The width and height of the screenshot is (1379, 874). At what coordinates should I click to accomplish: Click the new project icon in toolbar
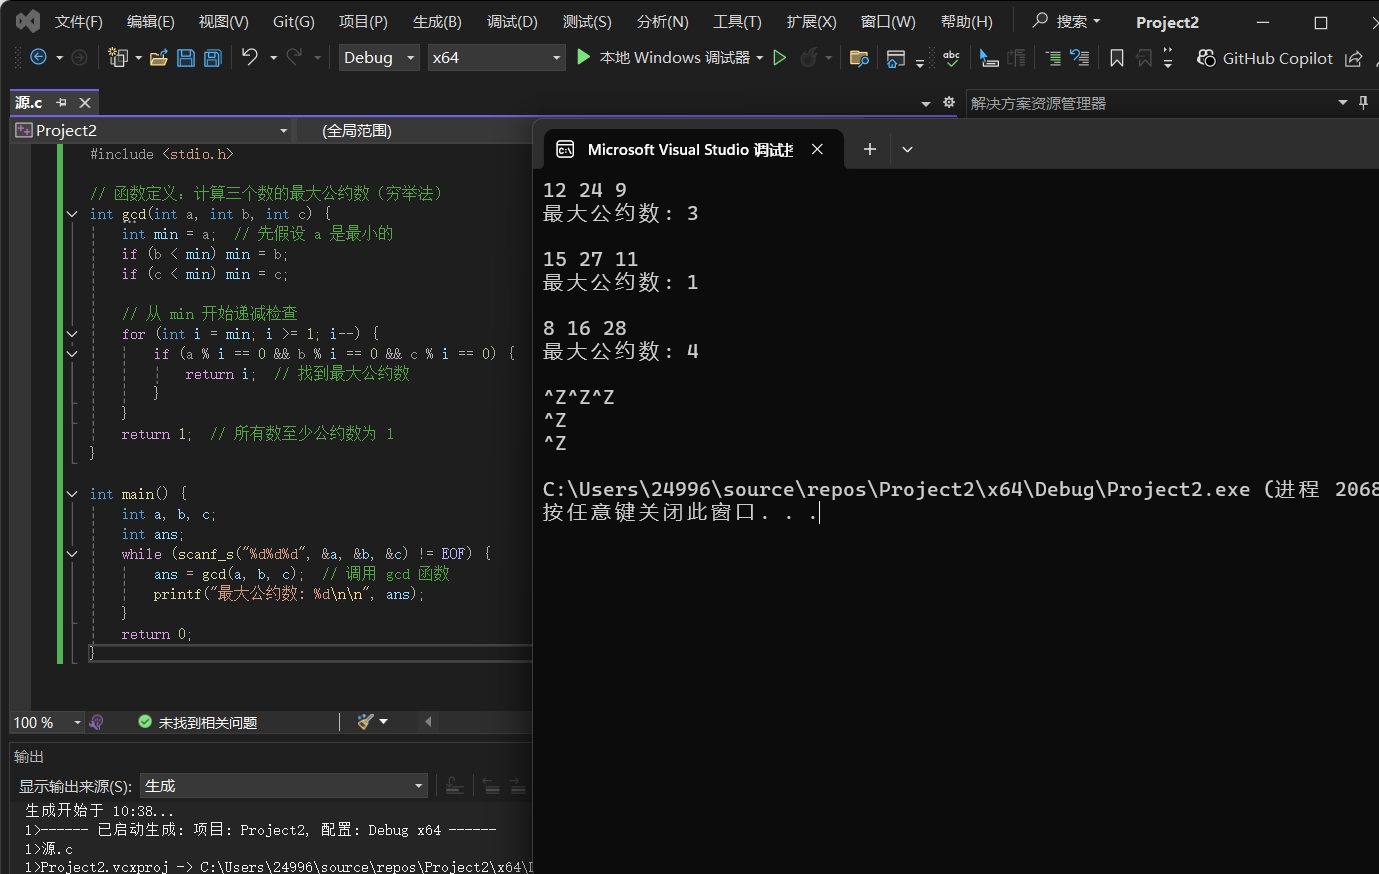(x=118, y=58)
